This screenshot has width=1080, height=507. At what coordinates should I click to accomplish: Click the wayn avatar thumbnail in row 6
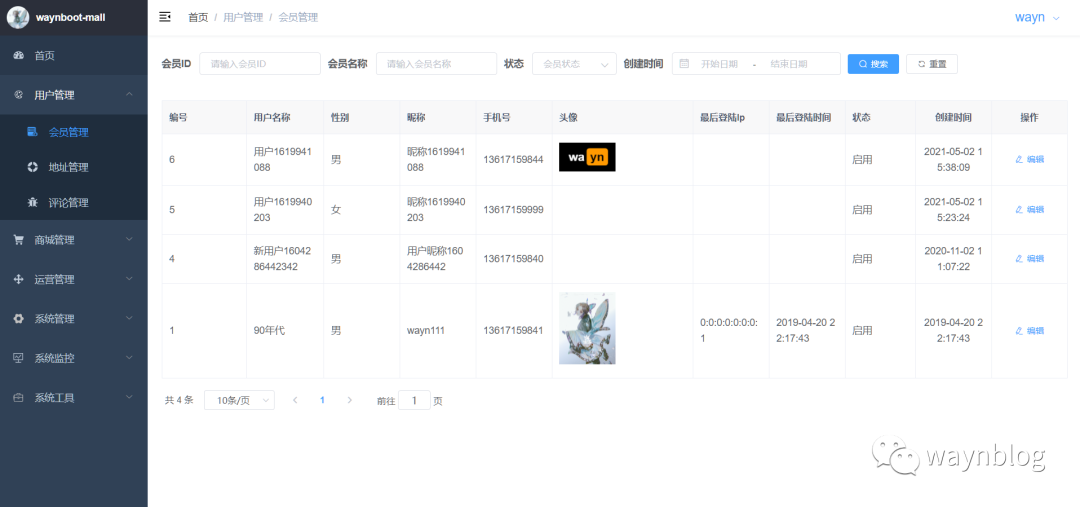click(587, 157)
